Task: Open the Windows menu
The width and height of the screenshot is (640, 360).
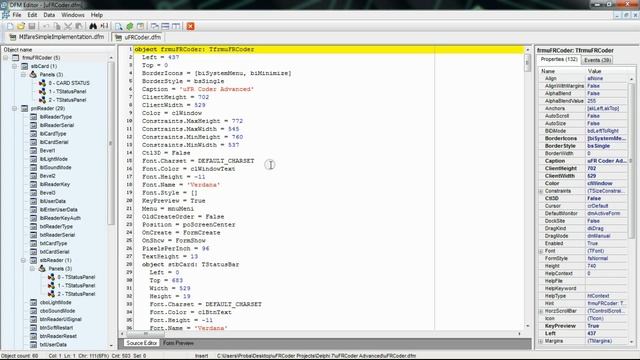Action: click(73, 15)
